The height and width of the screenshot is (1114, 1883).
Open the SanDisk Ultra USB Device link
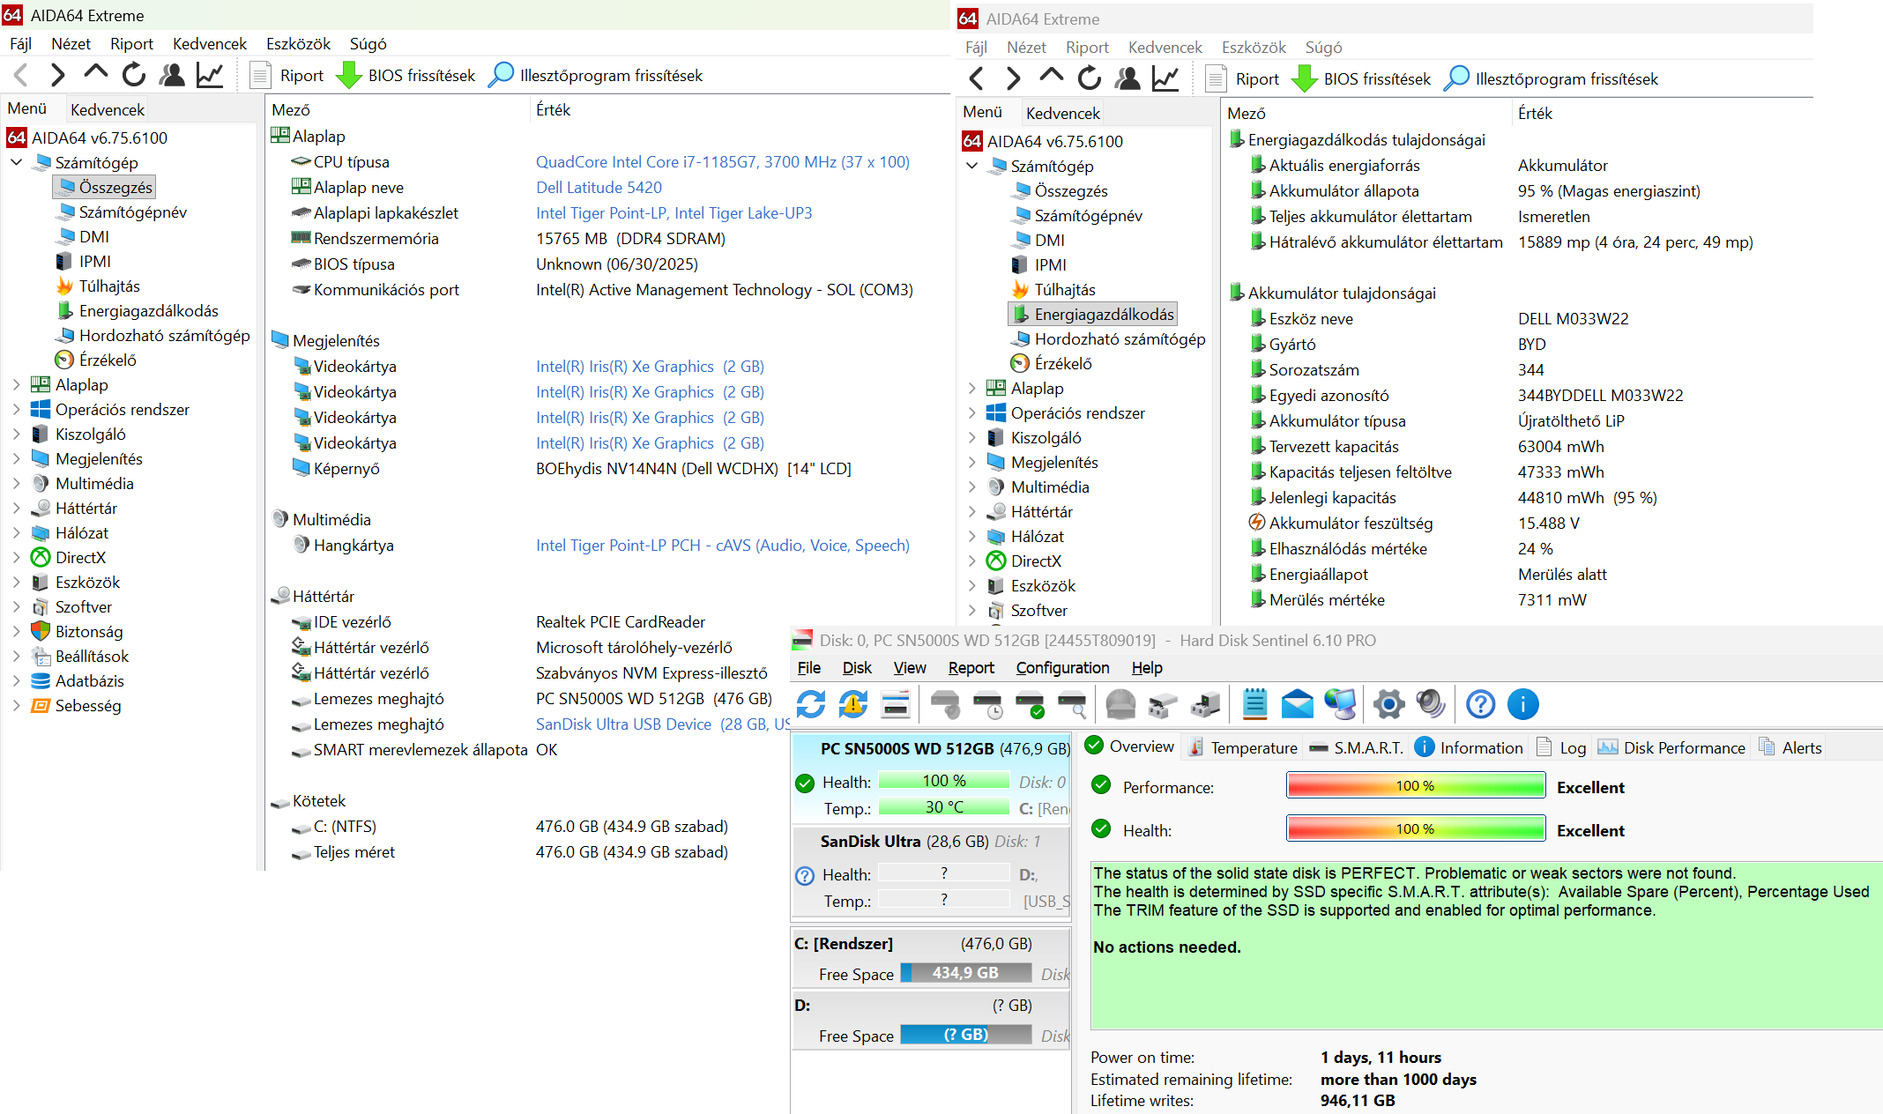click(x=663, y=724)
